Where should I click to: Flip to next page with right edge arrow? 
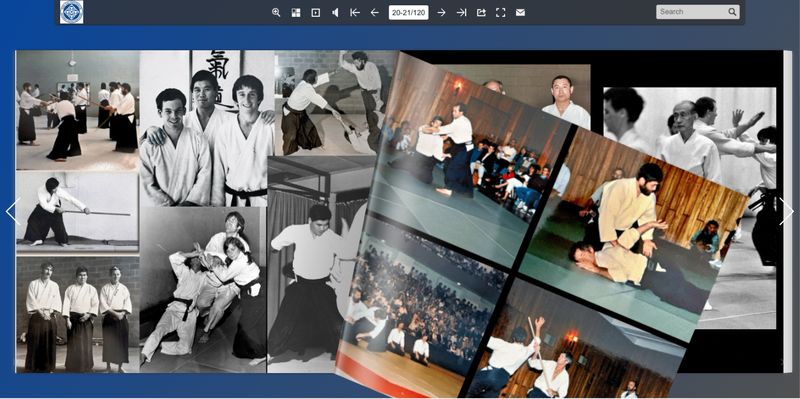click(x=786, y=212)
